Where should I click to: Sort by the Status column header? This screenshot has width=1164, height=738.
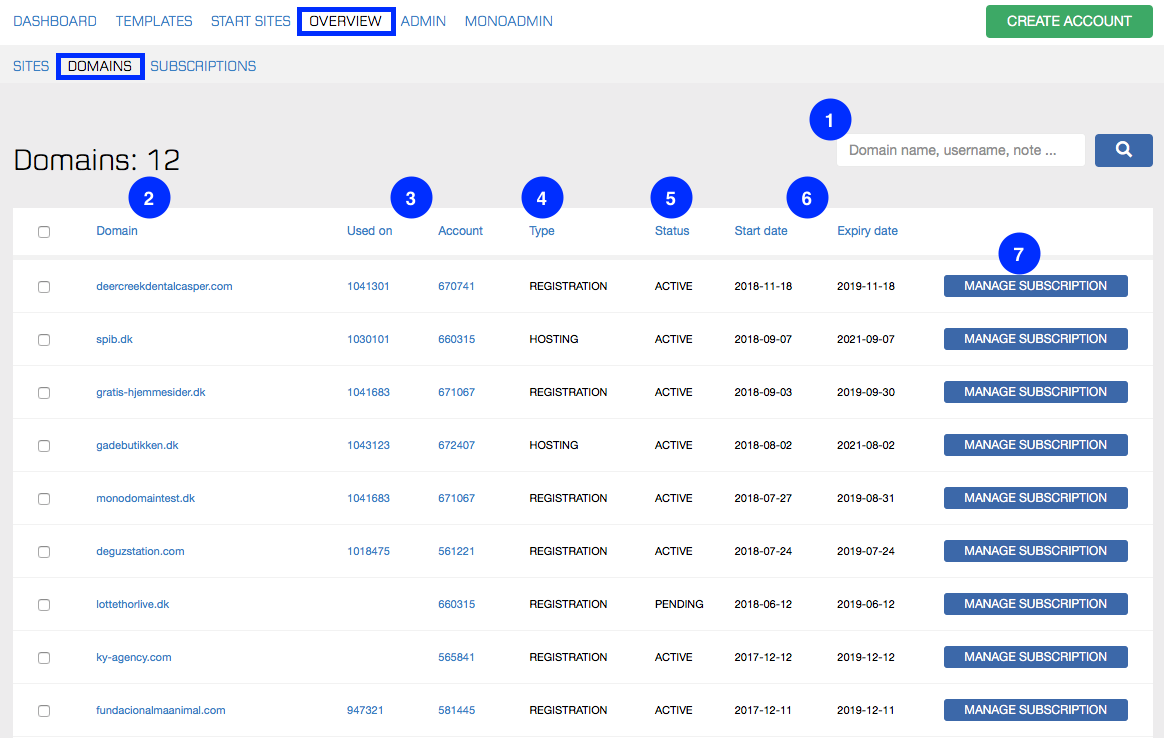pyautogui.click(x=672, y=231)
